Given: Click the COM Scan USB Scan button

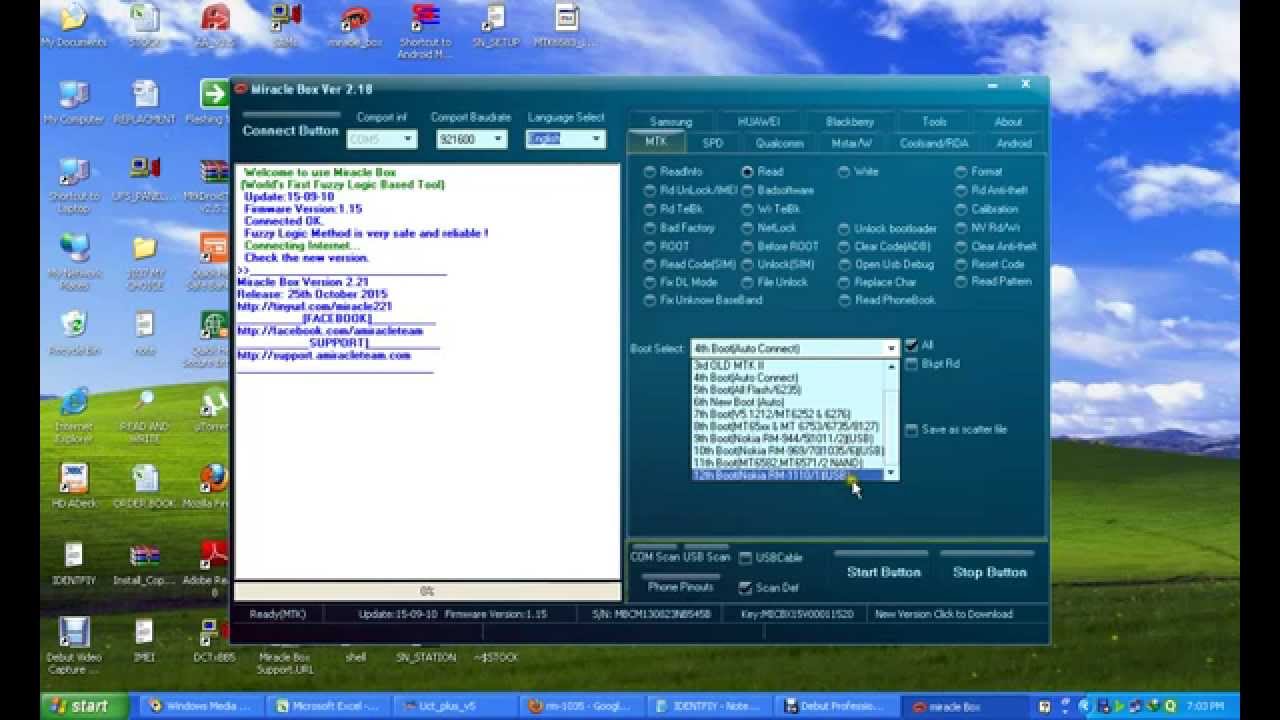Looking at the screenshot, I should (x=680, y=557).
